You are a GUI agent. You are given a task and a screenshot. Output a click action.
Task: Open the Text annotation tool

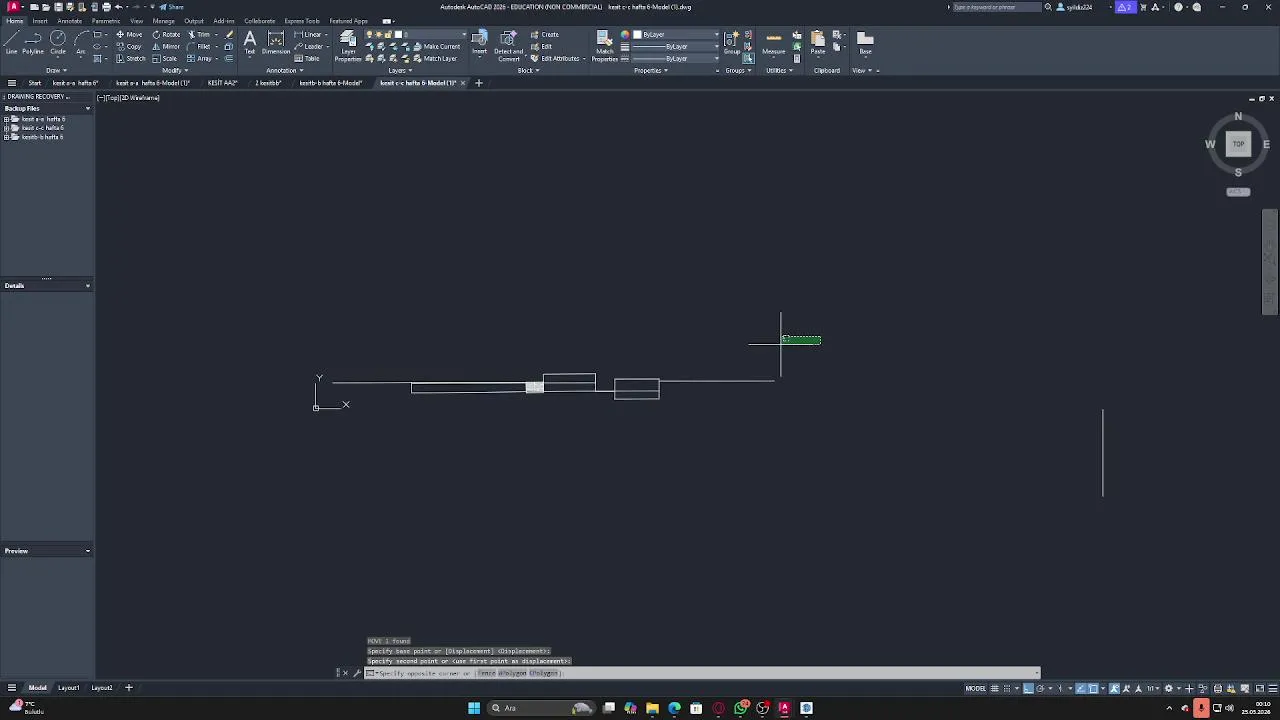[250, 42]
